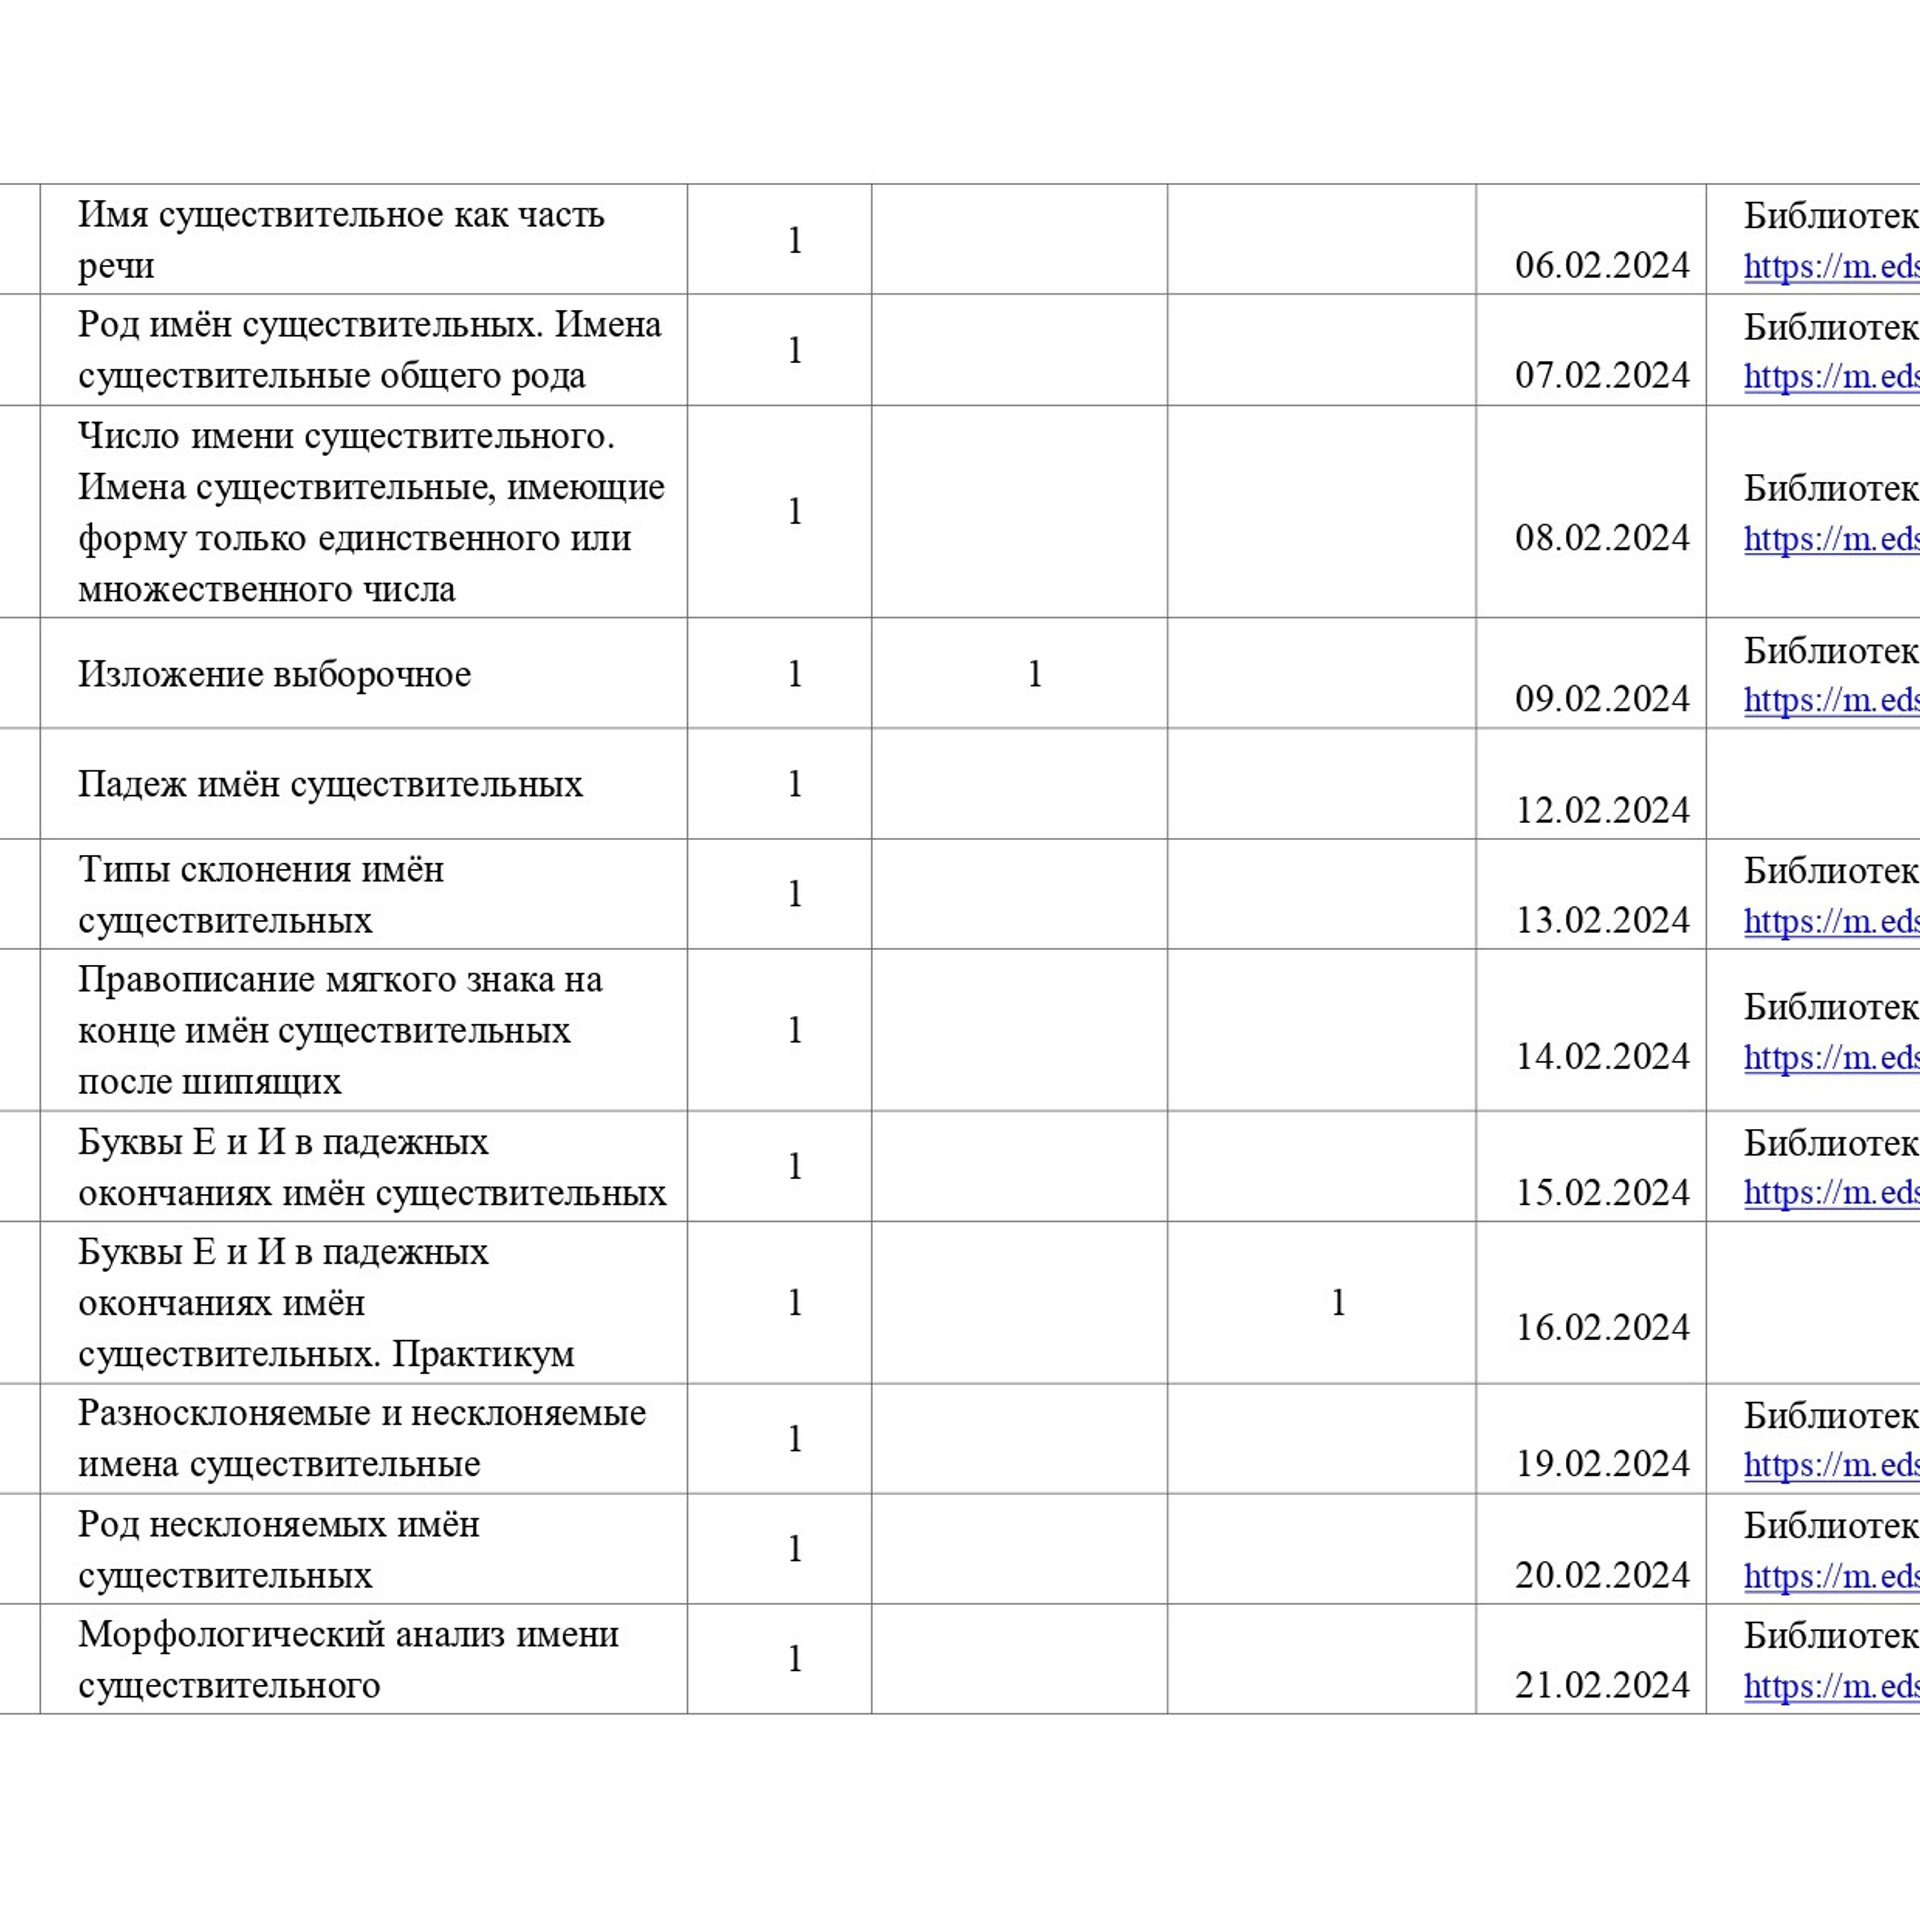Follow the link beside date 20.02.2024
Image resolution: width=1920 pixels, height=1920 pixels.
[x=1830, y=1576]
